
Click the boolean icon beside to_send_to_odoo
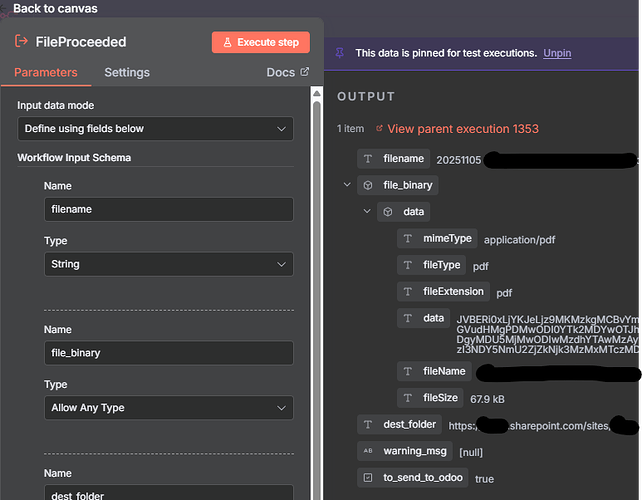[x=367, y=478]
